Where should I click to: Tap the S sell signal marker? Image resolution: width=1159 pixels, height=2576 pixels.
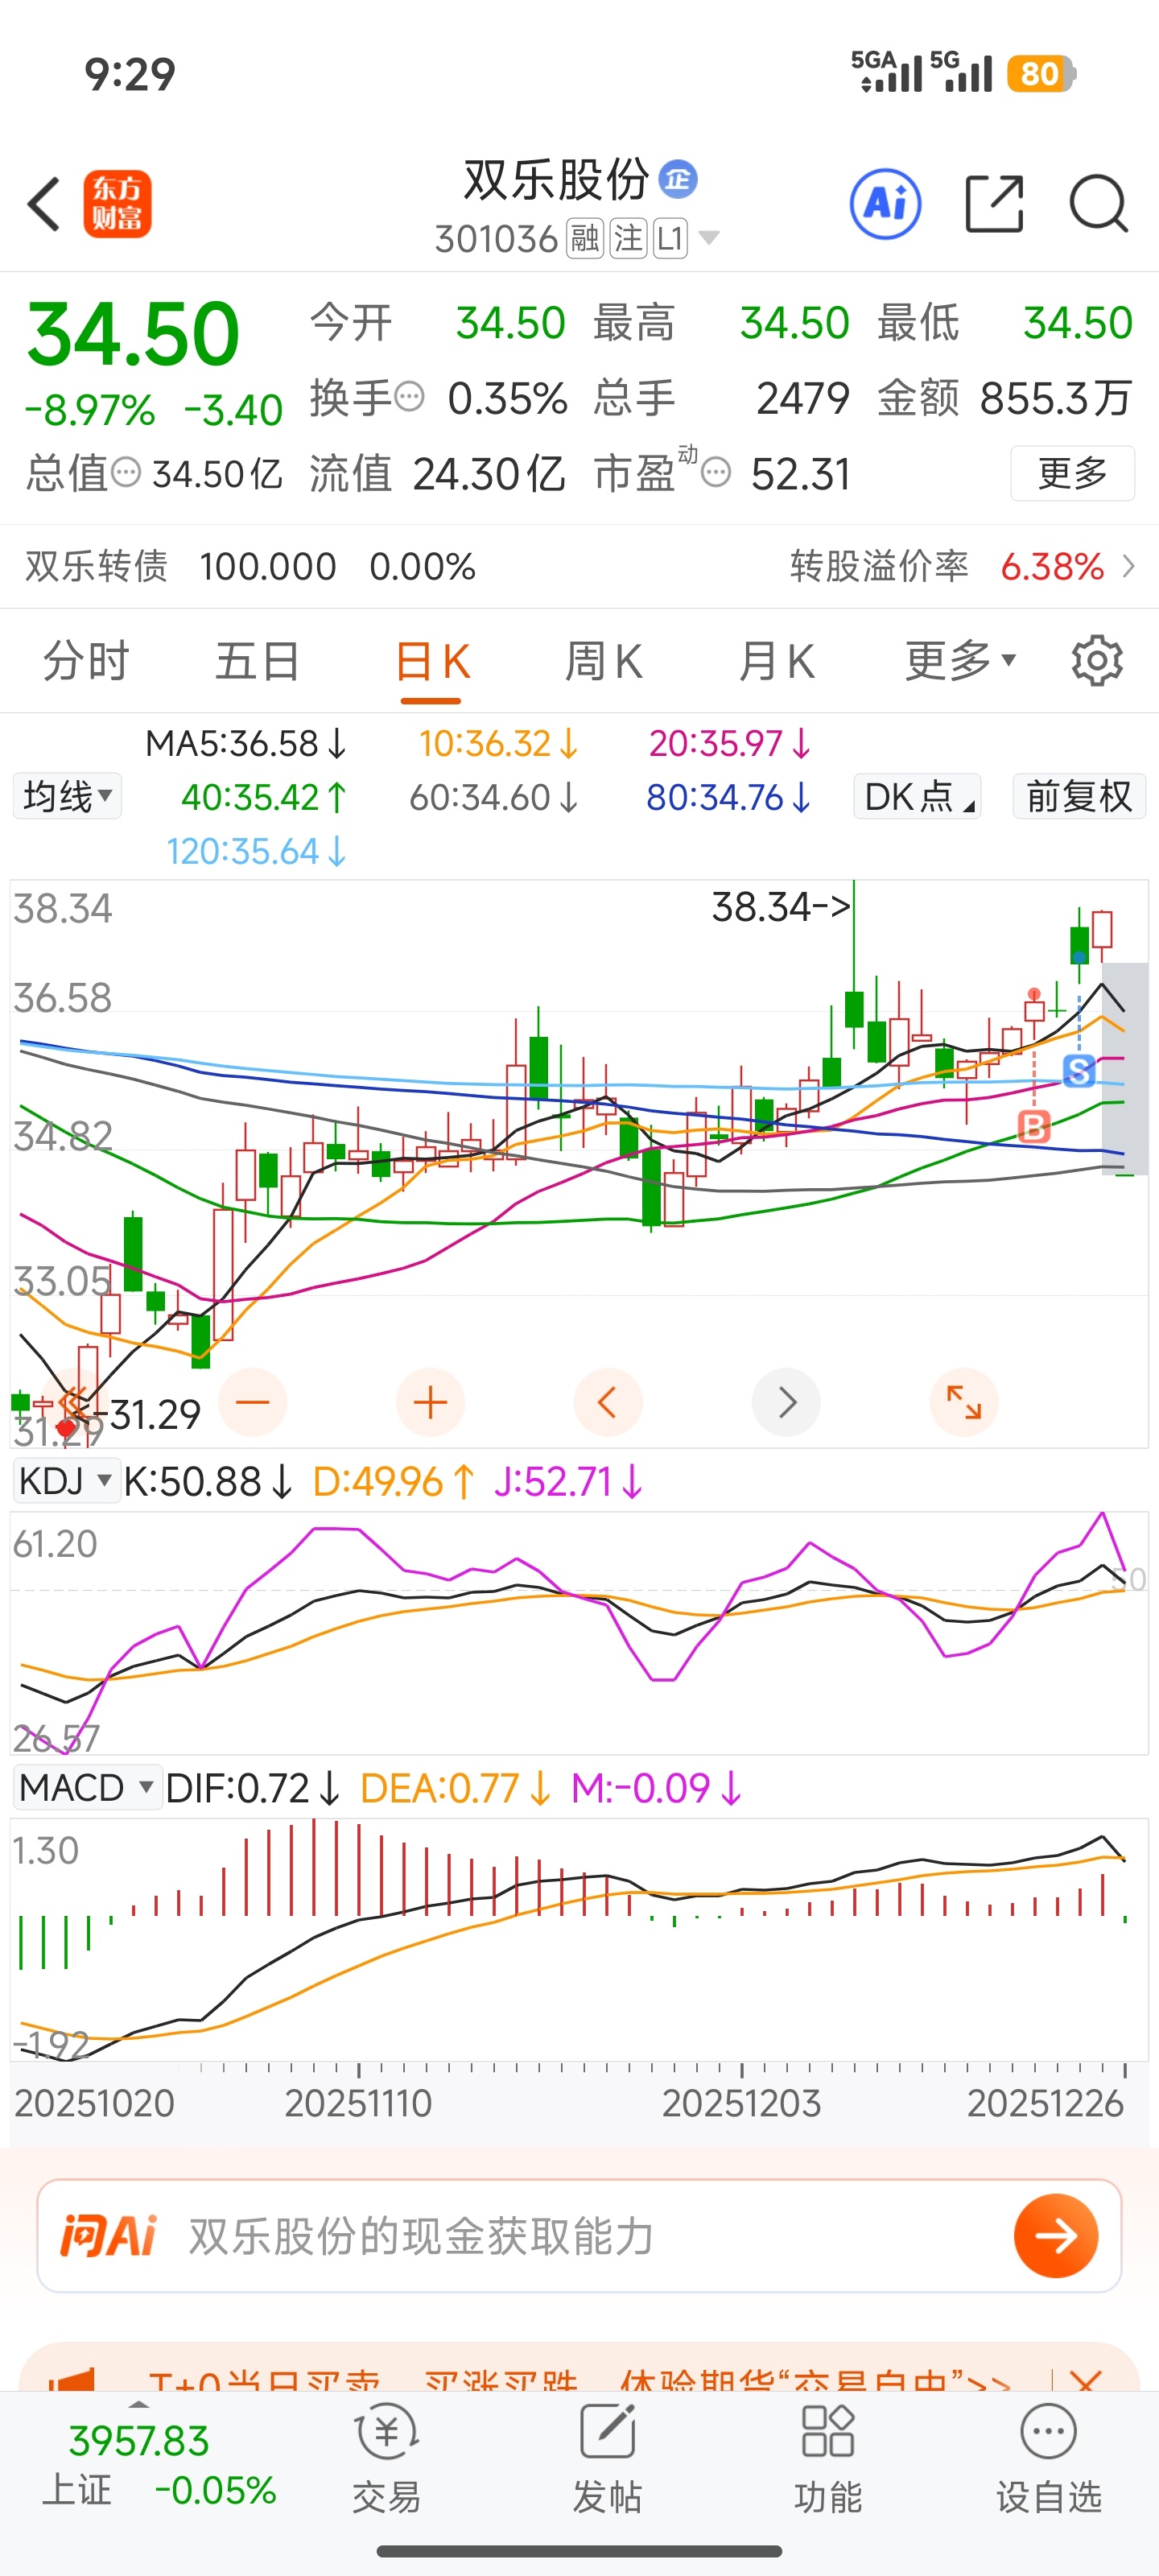pyautogui.click(x=1079, y=1071)
